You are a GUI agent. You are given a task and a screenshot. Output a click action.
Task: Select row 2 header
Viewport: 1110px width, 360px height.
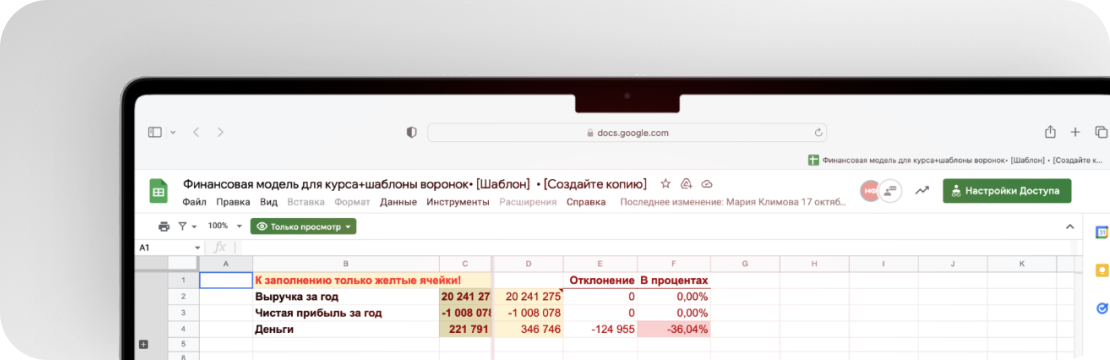pos(183,296)
